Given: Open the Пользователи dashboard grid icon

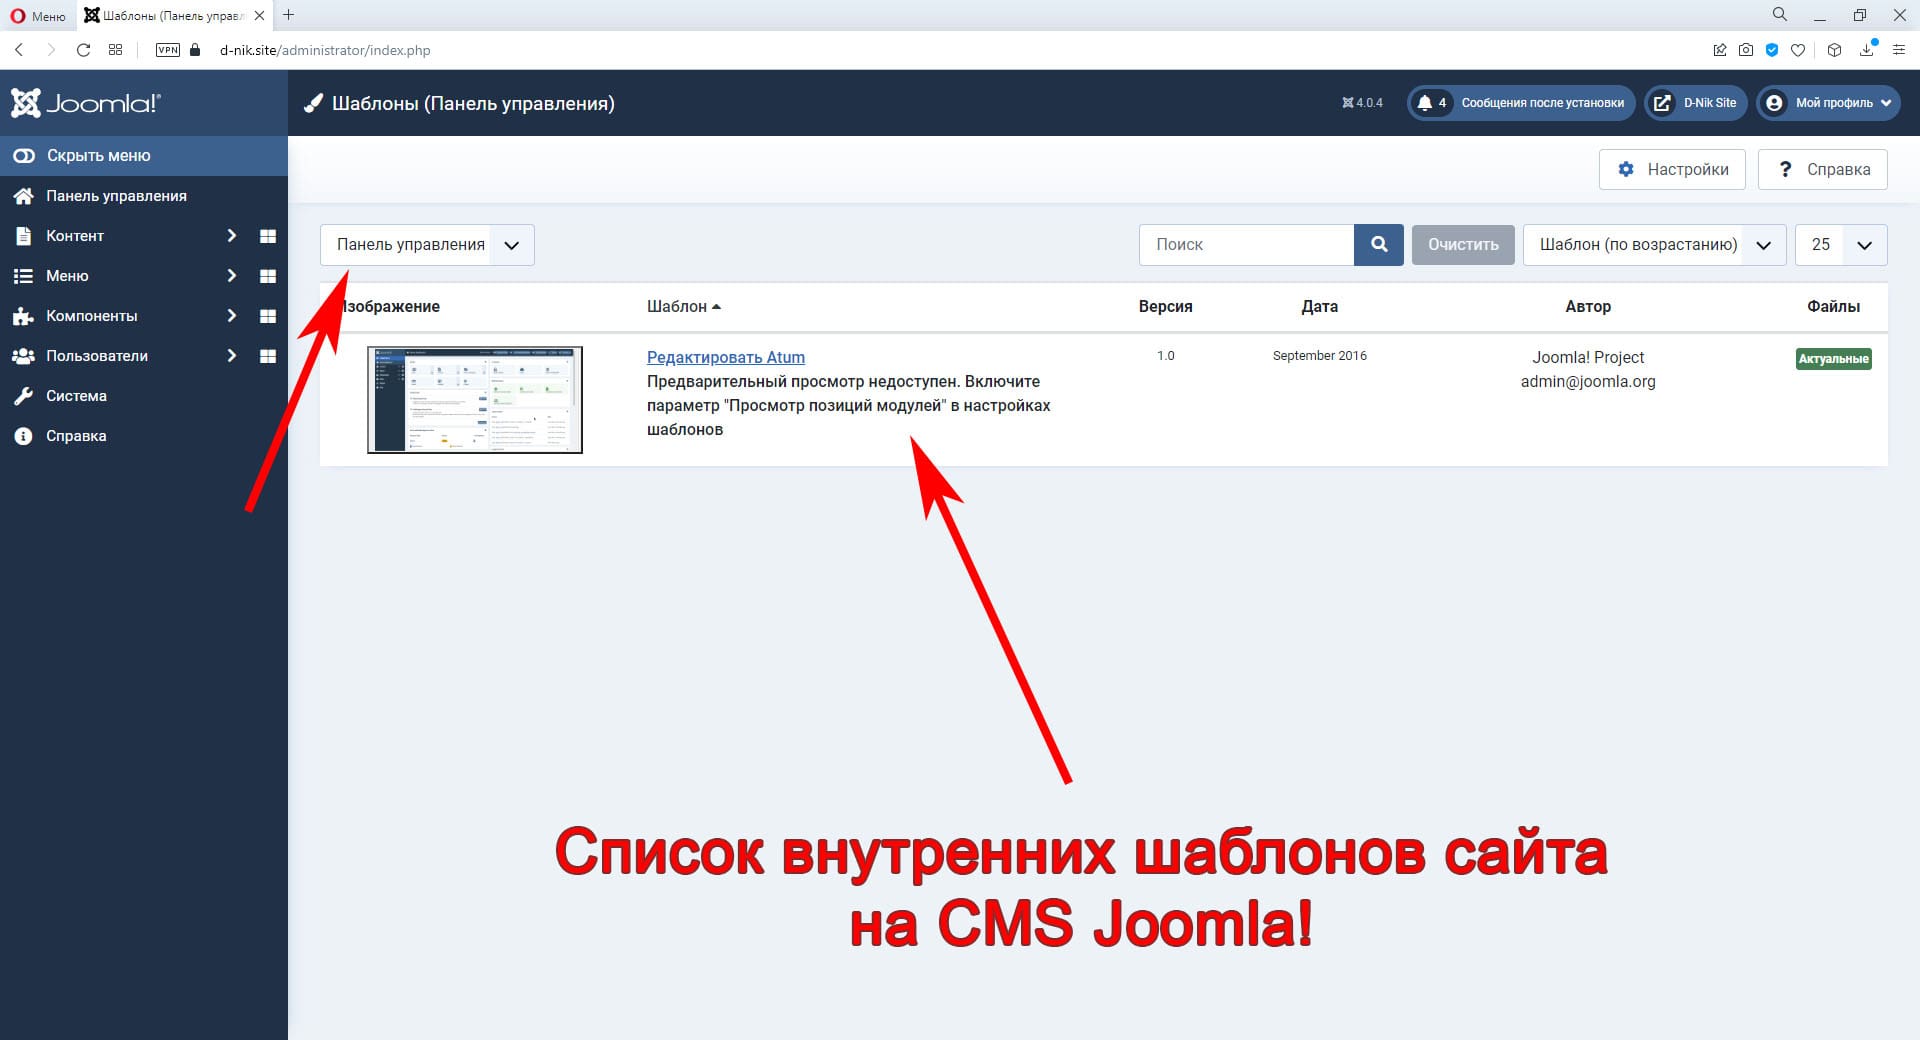Looking at the screenshot, I should [268, 356].
